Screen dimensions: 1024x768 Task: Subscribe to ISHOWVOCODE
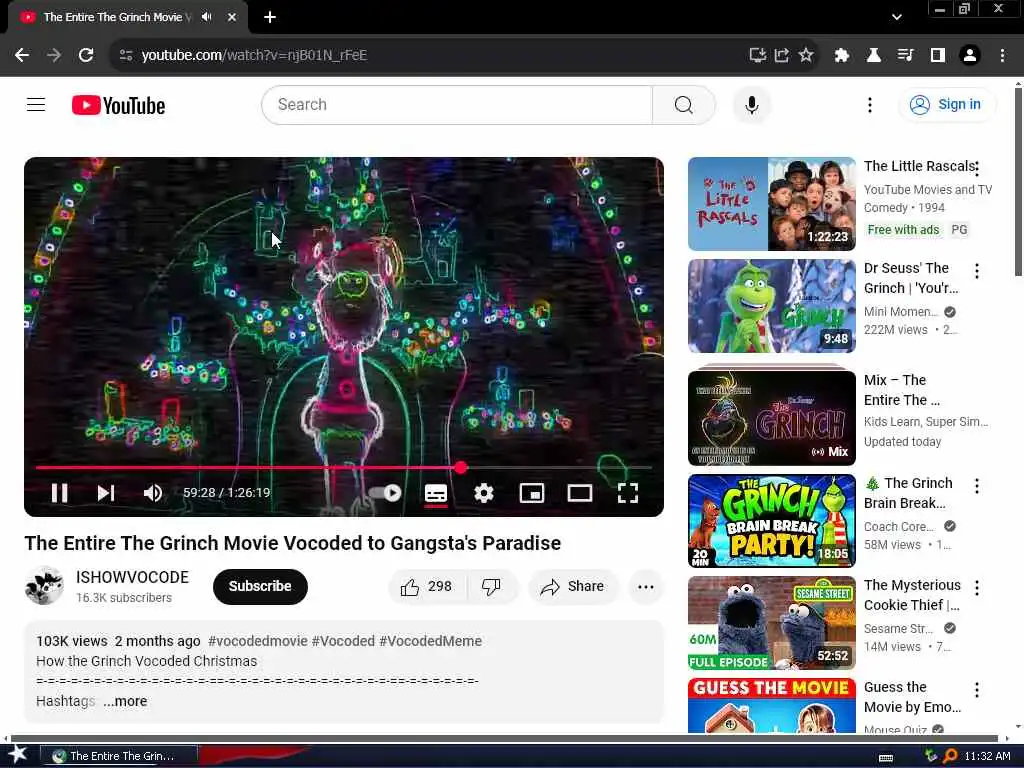pyautogui.click(x=260, y=586)
